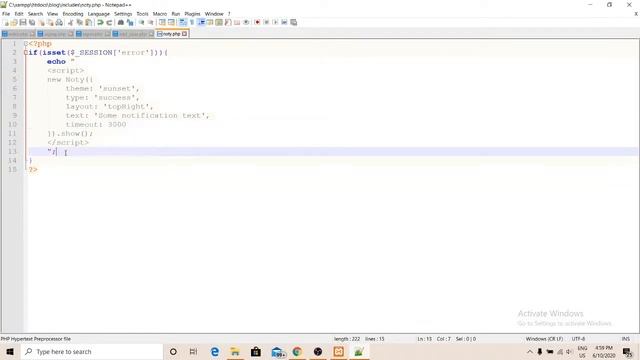The height and width of the screenshot is (360, 640).
Task: Open the Windows Start menu
Action: point(10,351)
